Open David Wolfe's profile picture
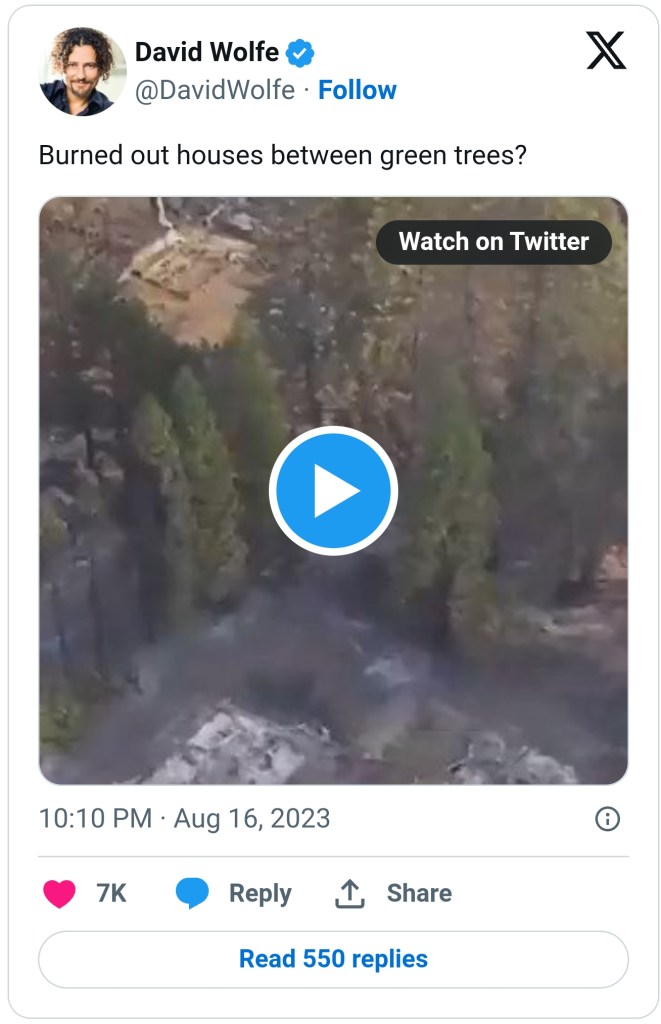Viewport: 661px width, 1024px height. tap(83, 71)
